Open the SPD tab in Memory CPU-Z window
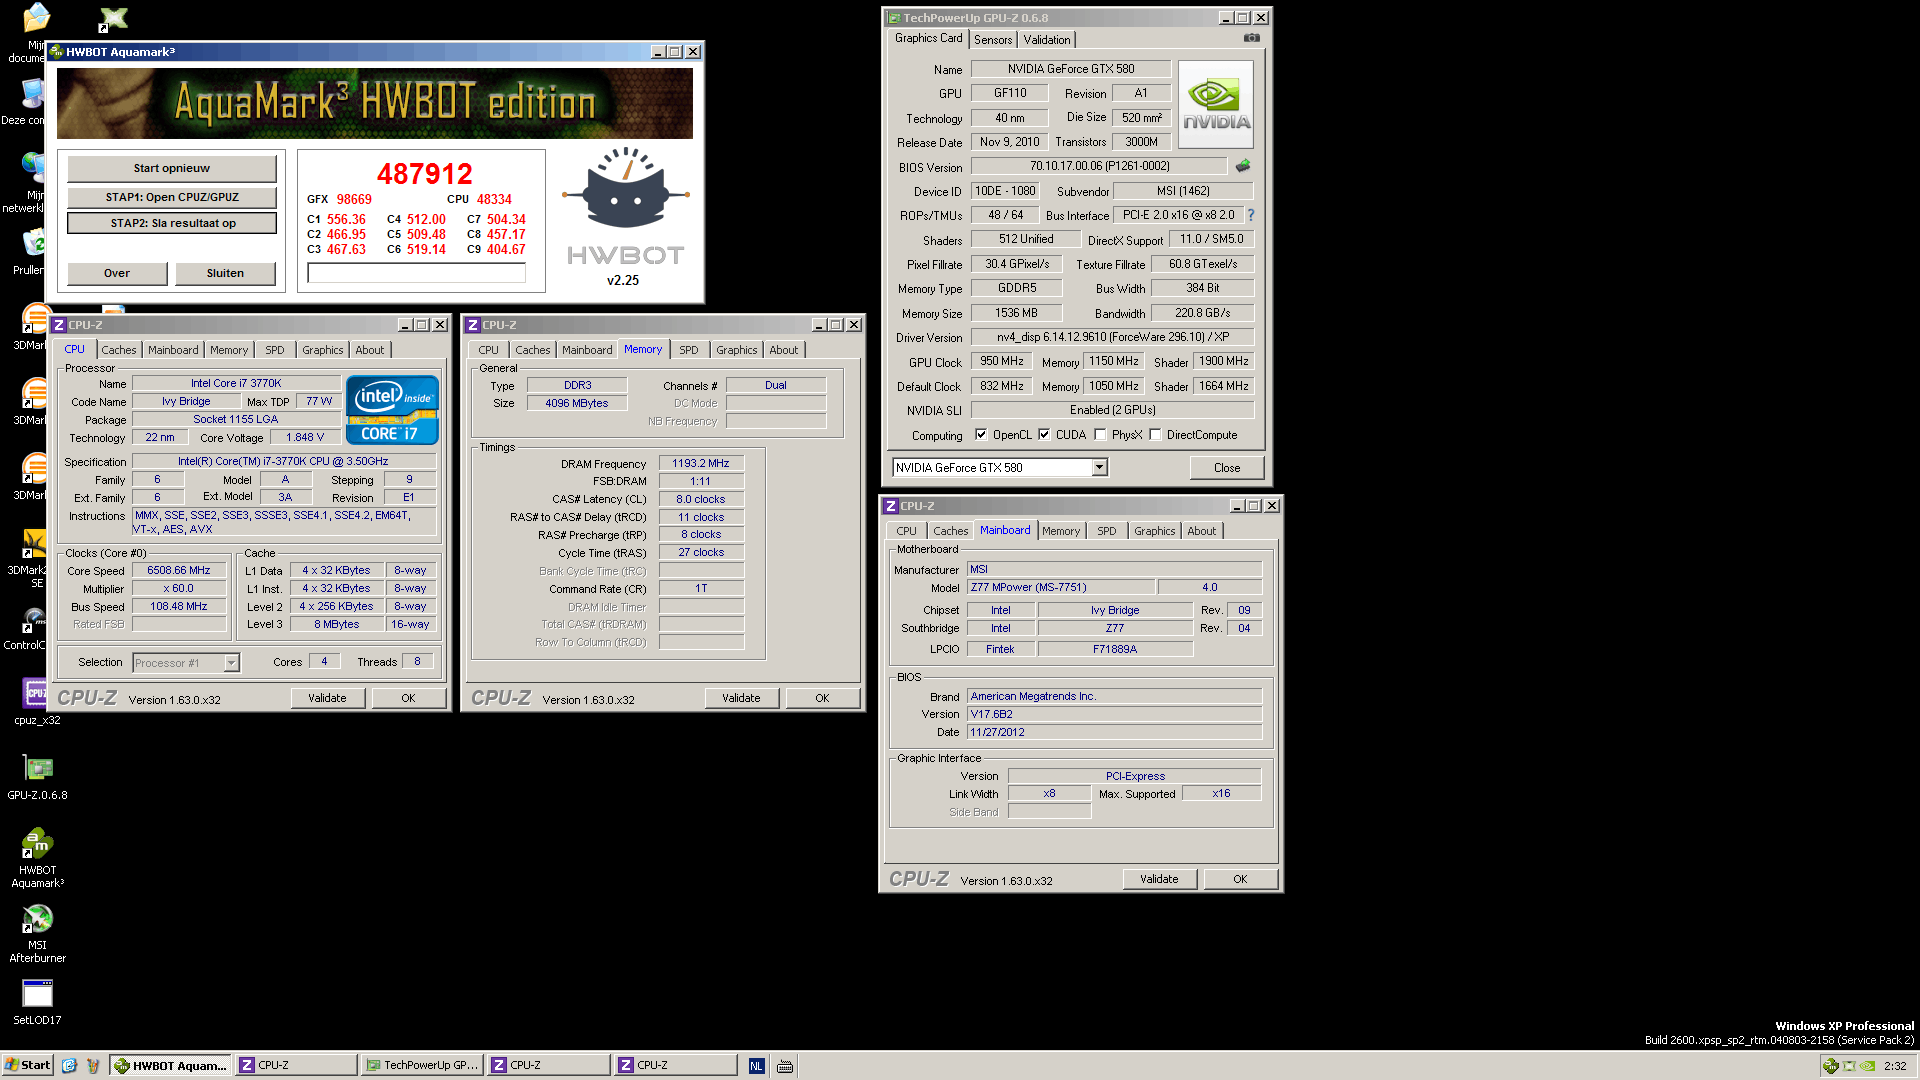 tap(688, 350)
